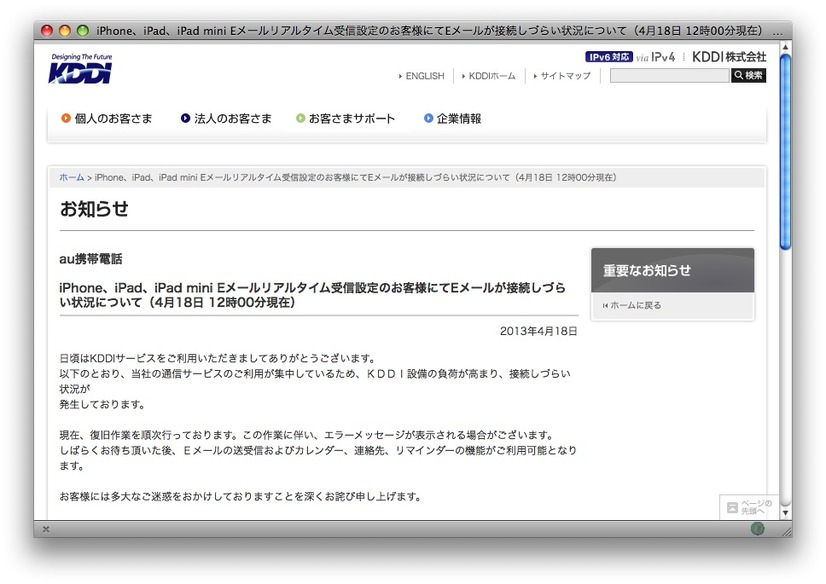Click the blue vertical scrollbar thumb
The width and height of the screenshot is (826, 584).
785,151
